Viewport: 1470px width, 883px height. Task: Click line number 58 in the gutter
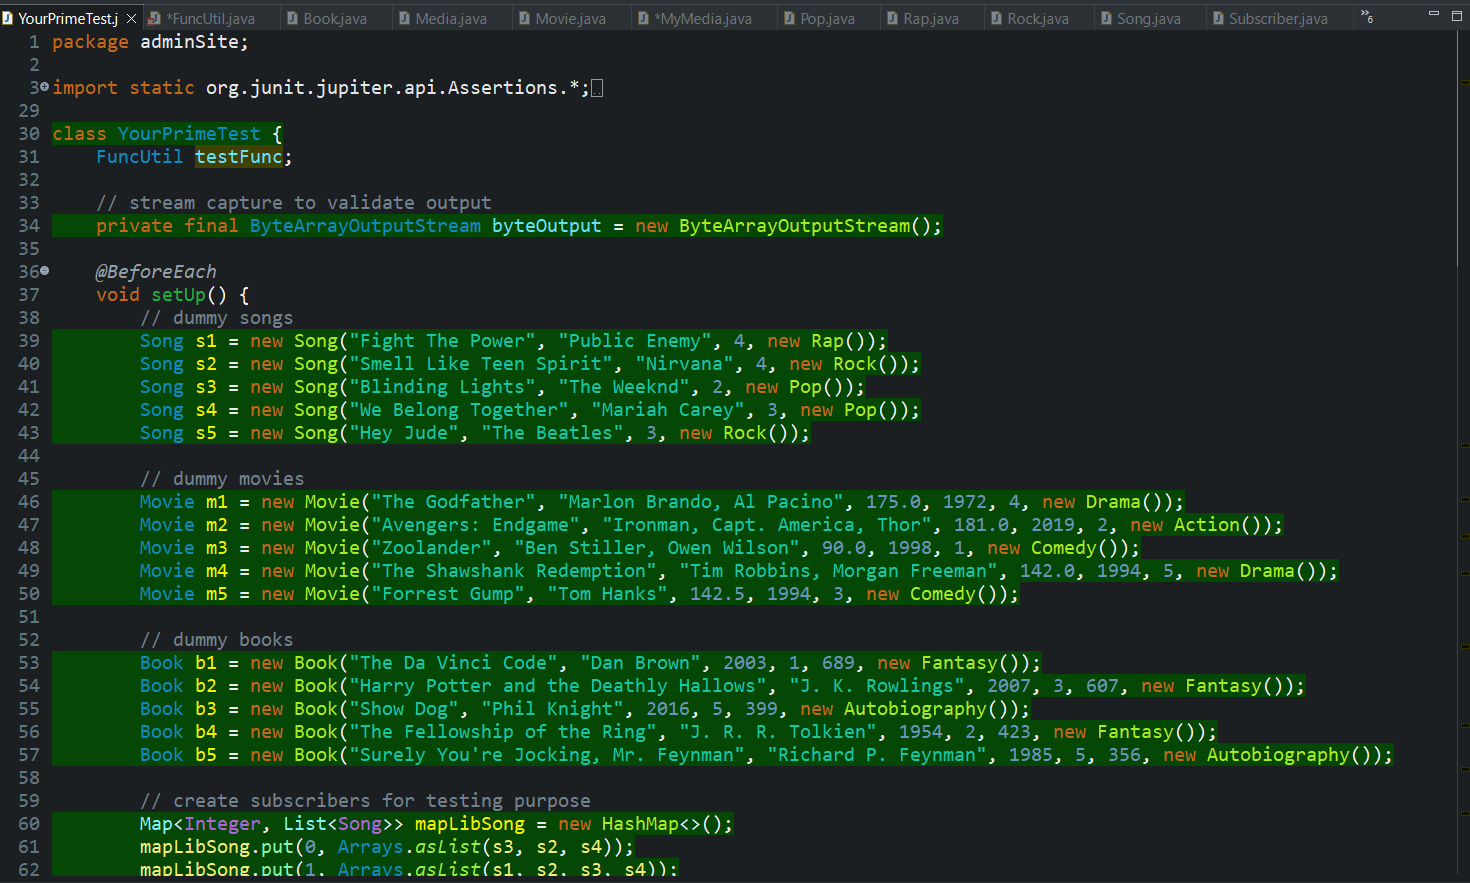[29, 778]
